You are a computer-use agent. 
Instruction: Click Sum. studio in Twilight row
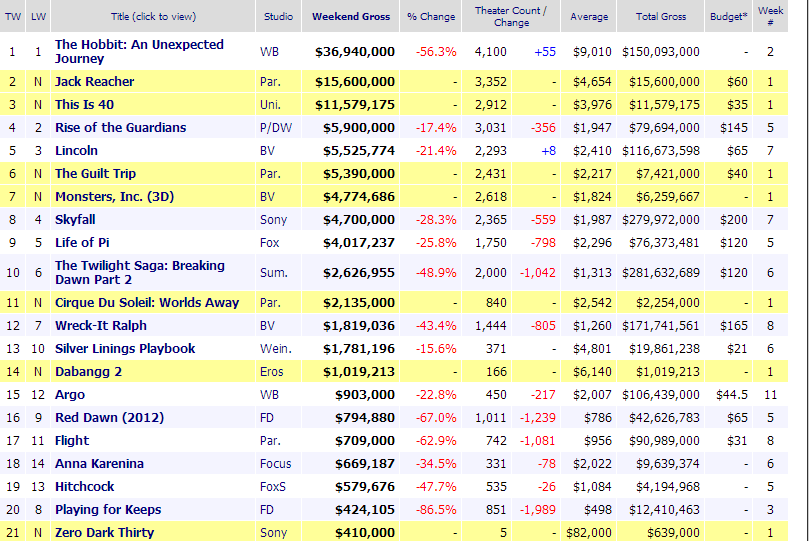[x=273, y=272]
